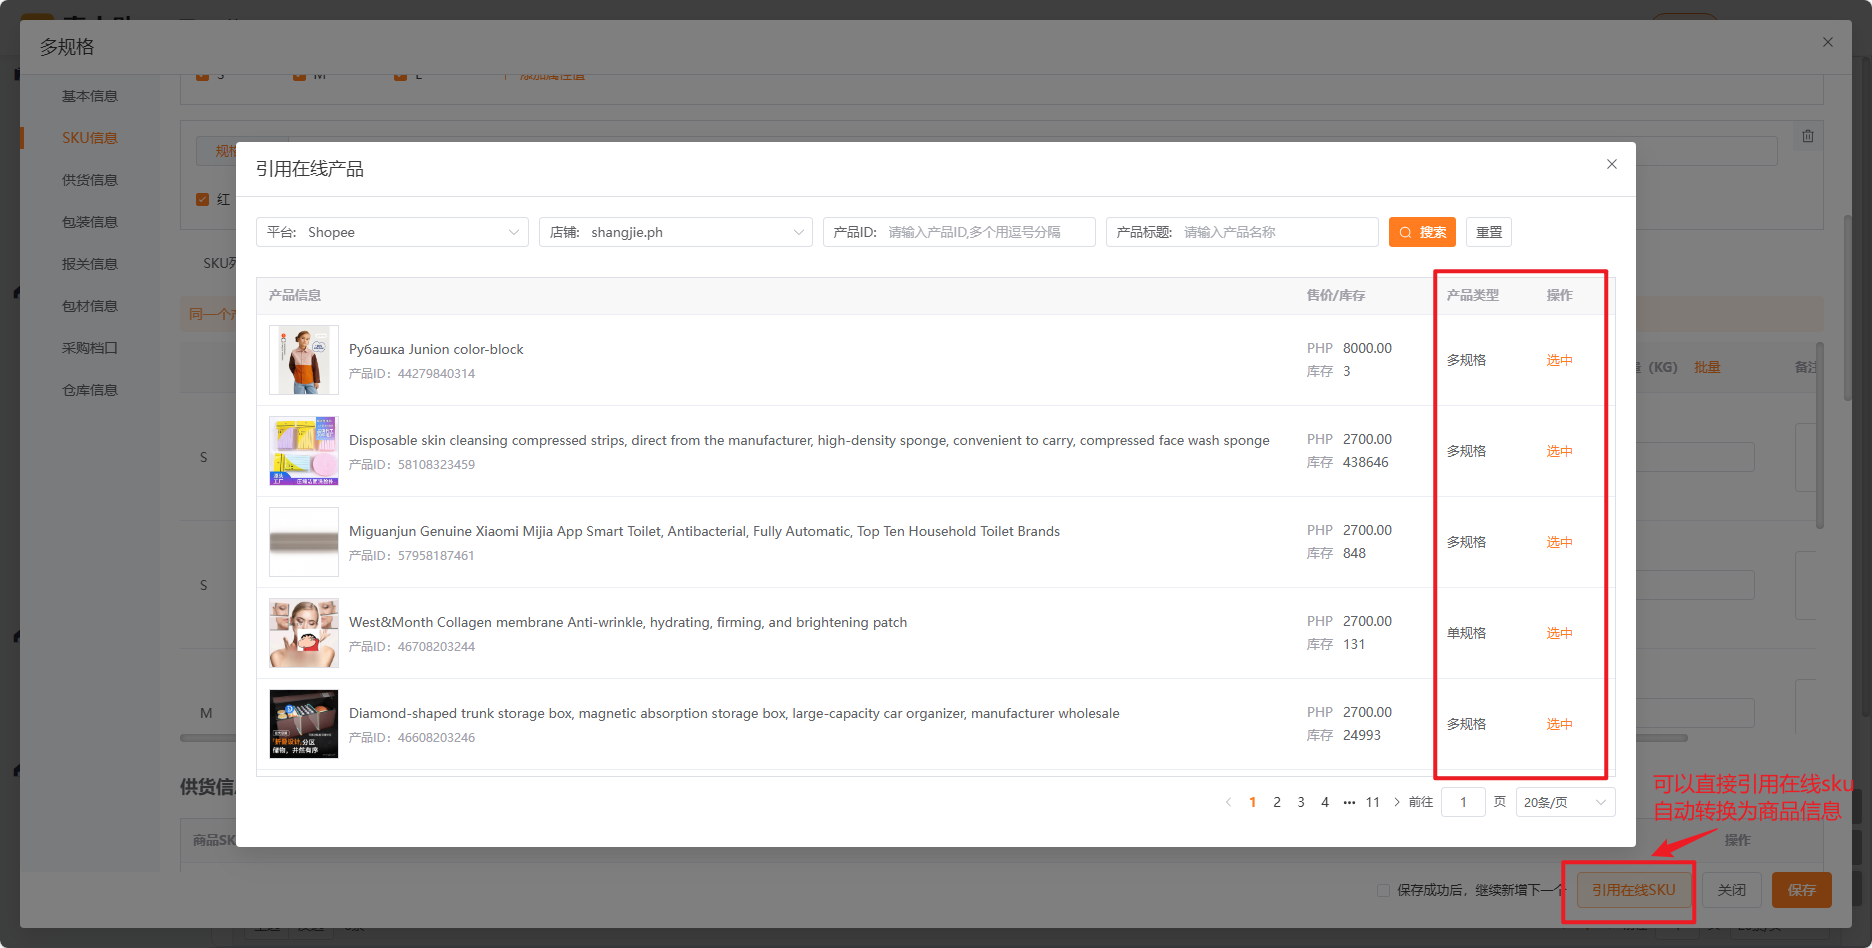Switch to 供货信息 sidebar tab
Image resolution: width=1872 pixels, height=948 pixels.
90,180
